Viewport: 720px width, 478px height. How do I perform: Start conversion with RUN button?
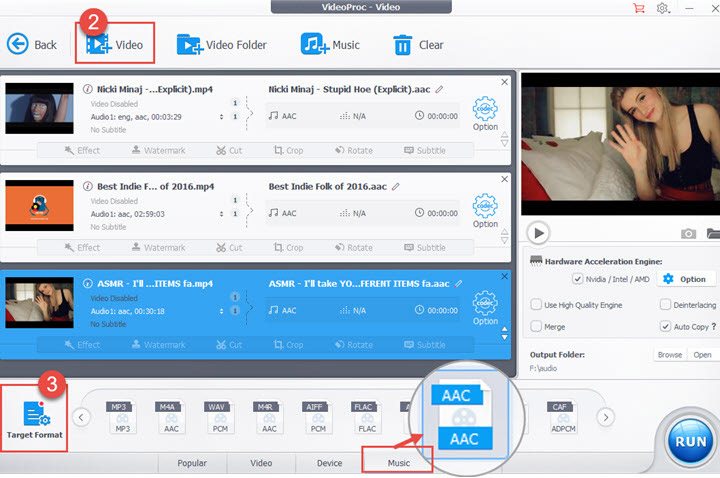point(690,441)
